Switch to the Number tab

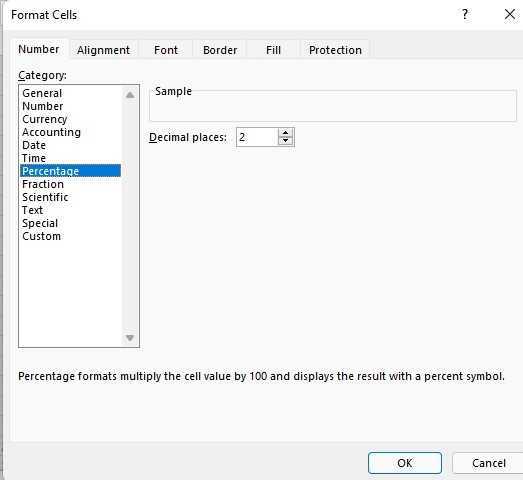(x=39, y=49)
